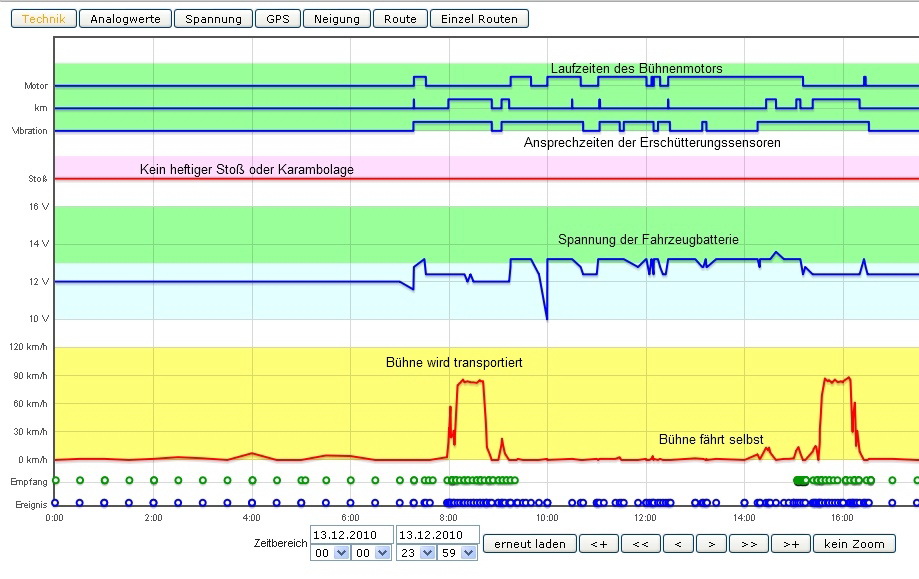Click the active Technik tab

[x=43, y=19]
